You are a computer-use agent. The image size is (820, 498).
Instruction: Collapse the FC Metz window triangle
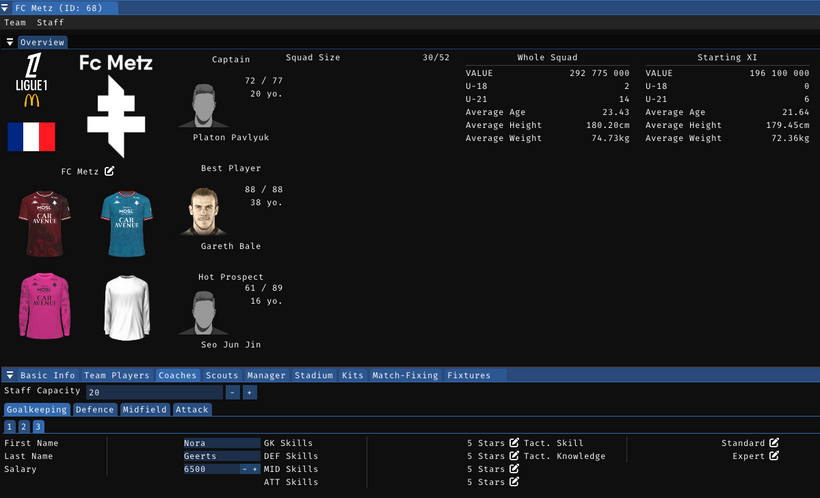[6, 7]
